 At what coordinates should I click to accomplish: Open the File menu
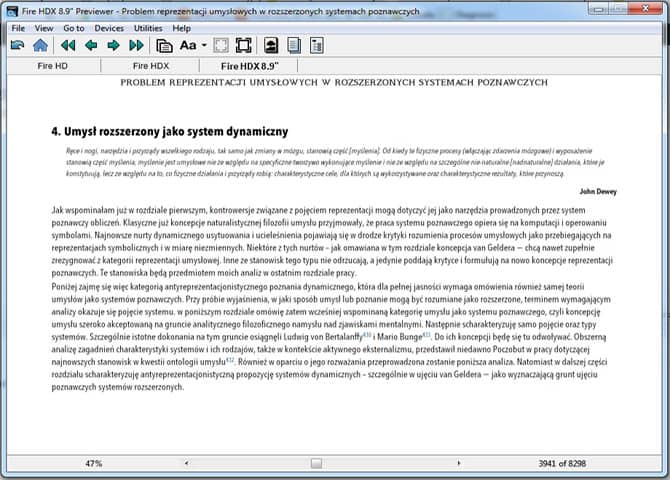[18, 28]
